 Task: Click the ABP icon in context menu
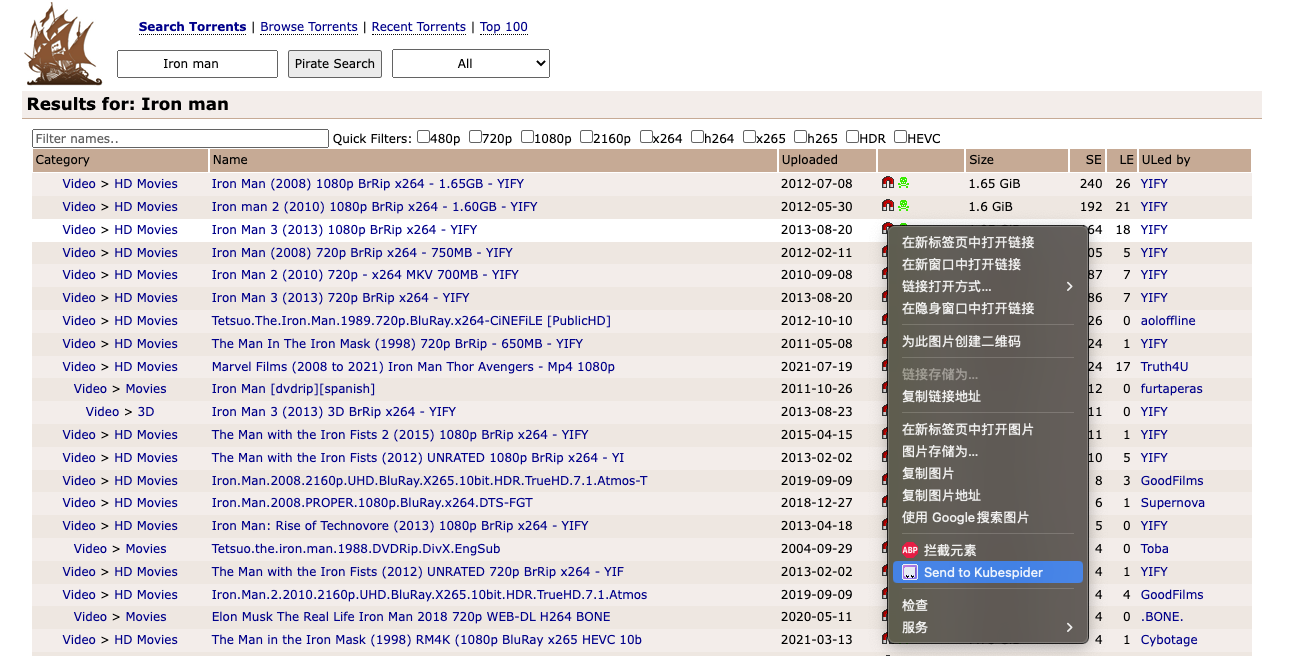pyautogui.click(x=909, y=550)
